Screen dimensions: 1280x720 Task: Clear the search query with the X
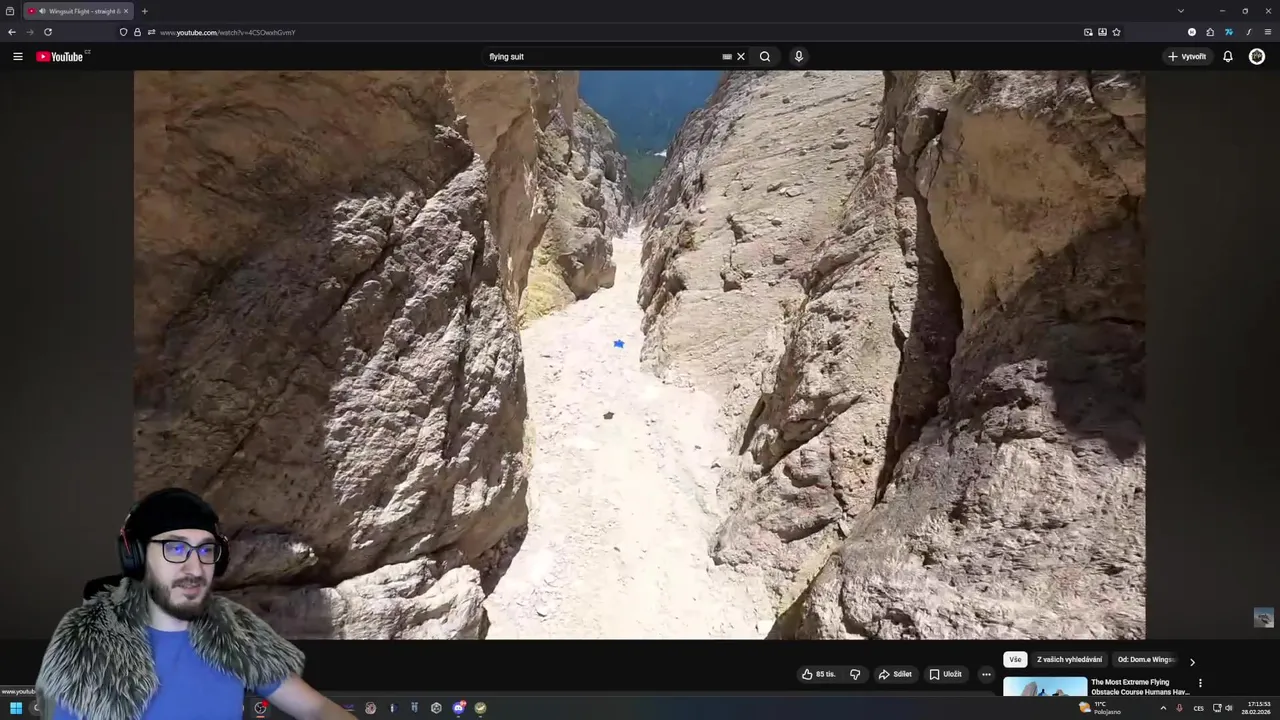pyautogui.click(x=741, y=57)
